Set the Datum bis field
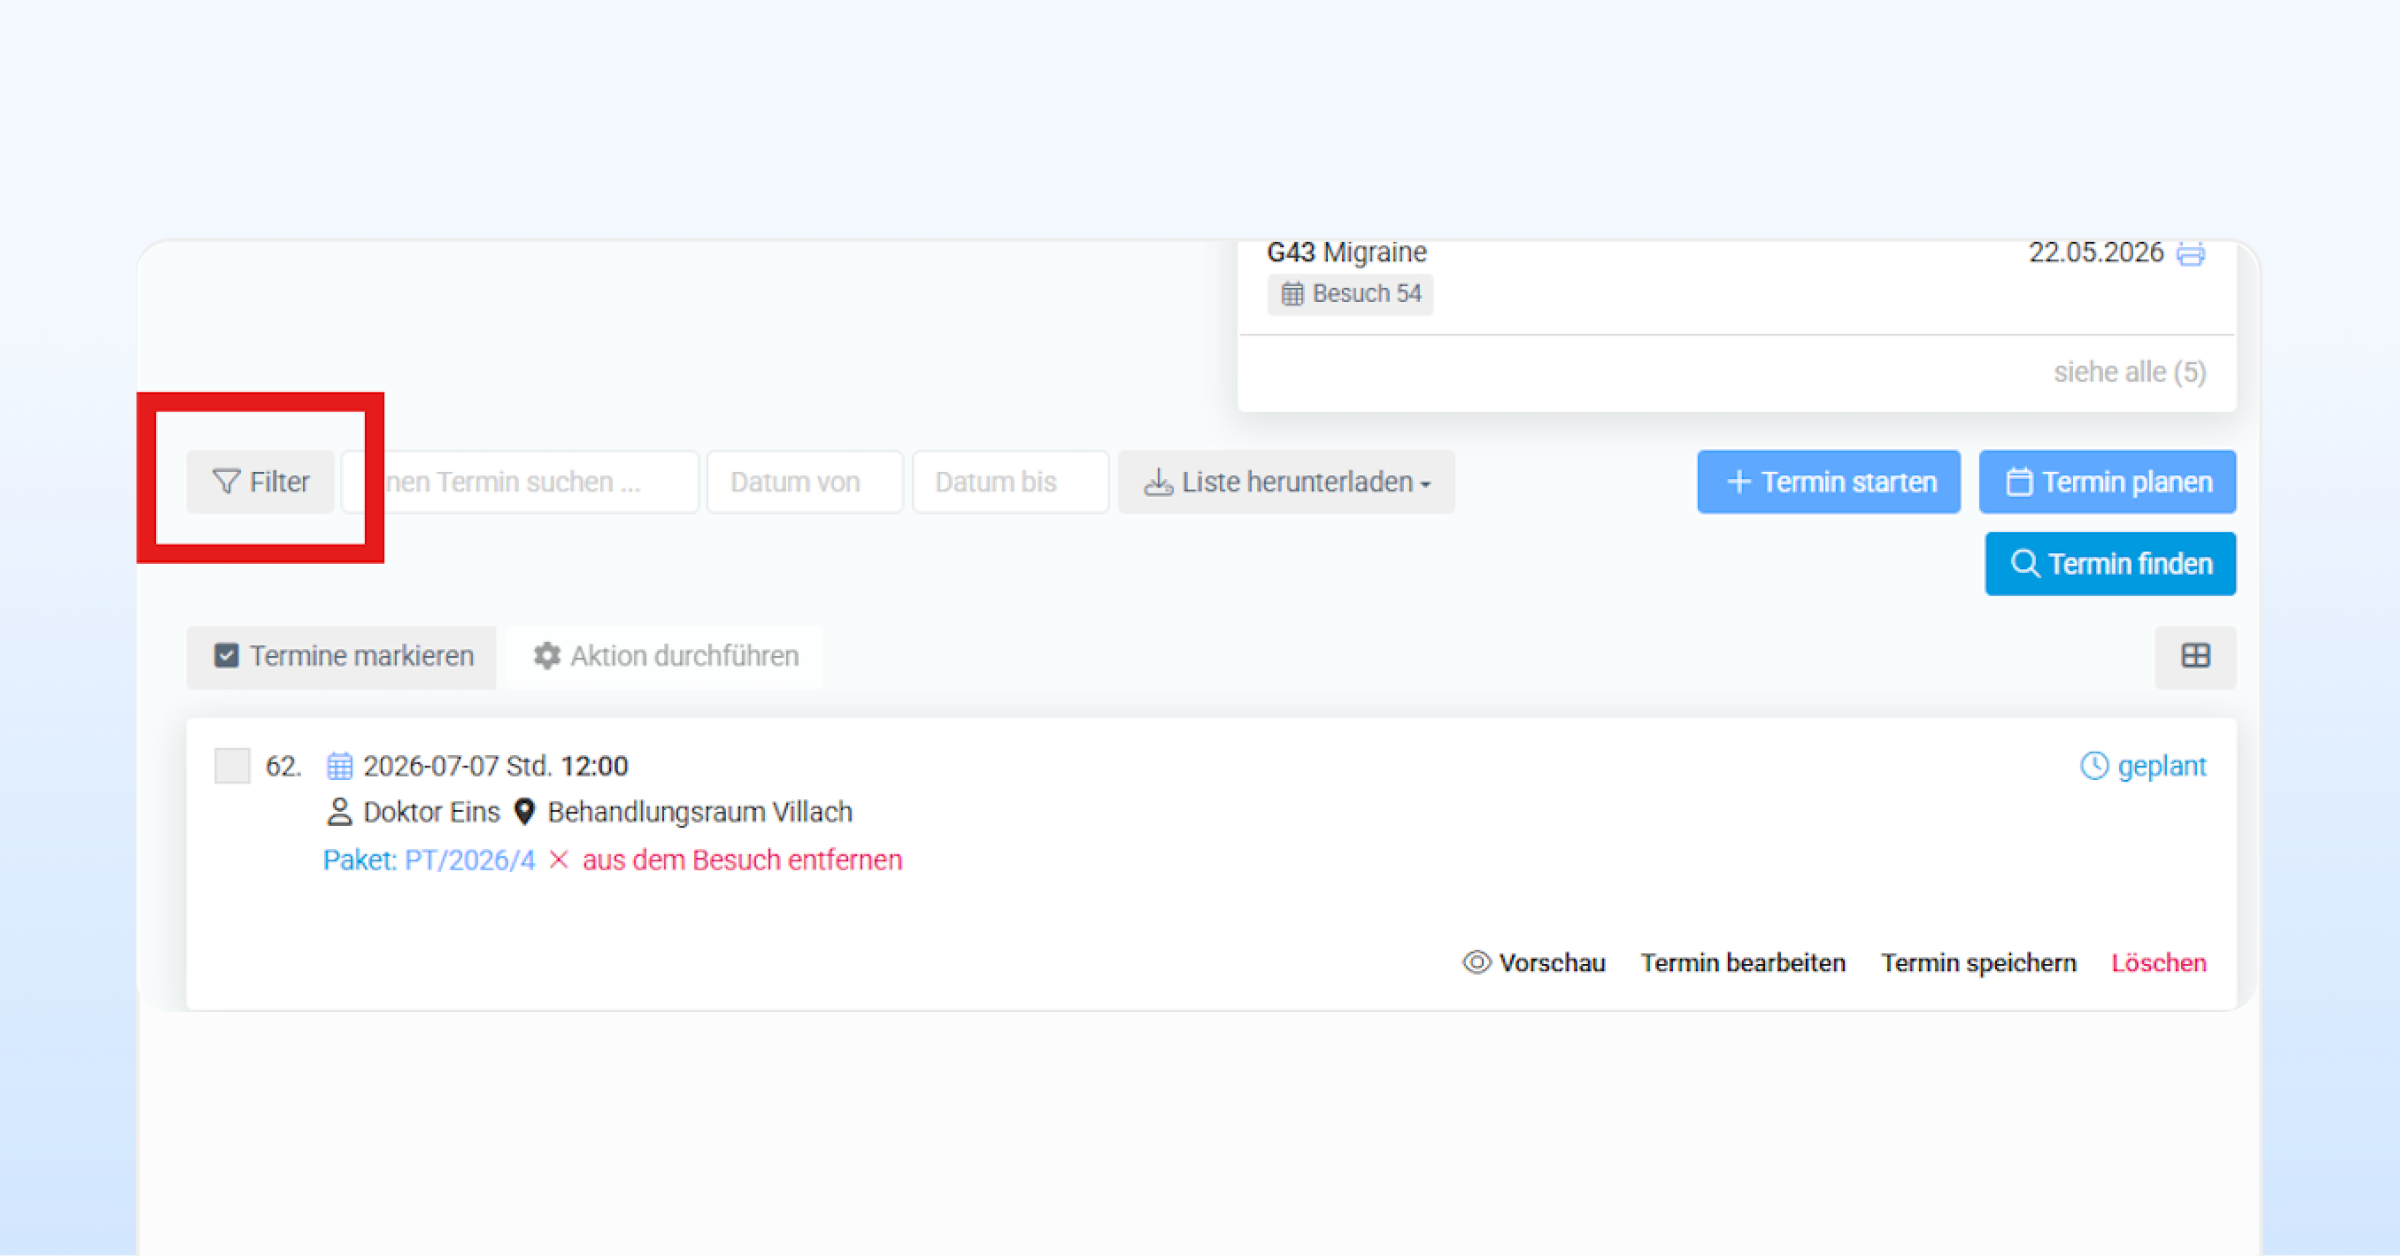 point(1010,482)
